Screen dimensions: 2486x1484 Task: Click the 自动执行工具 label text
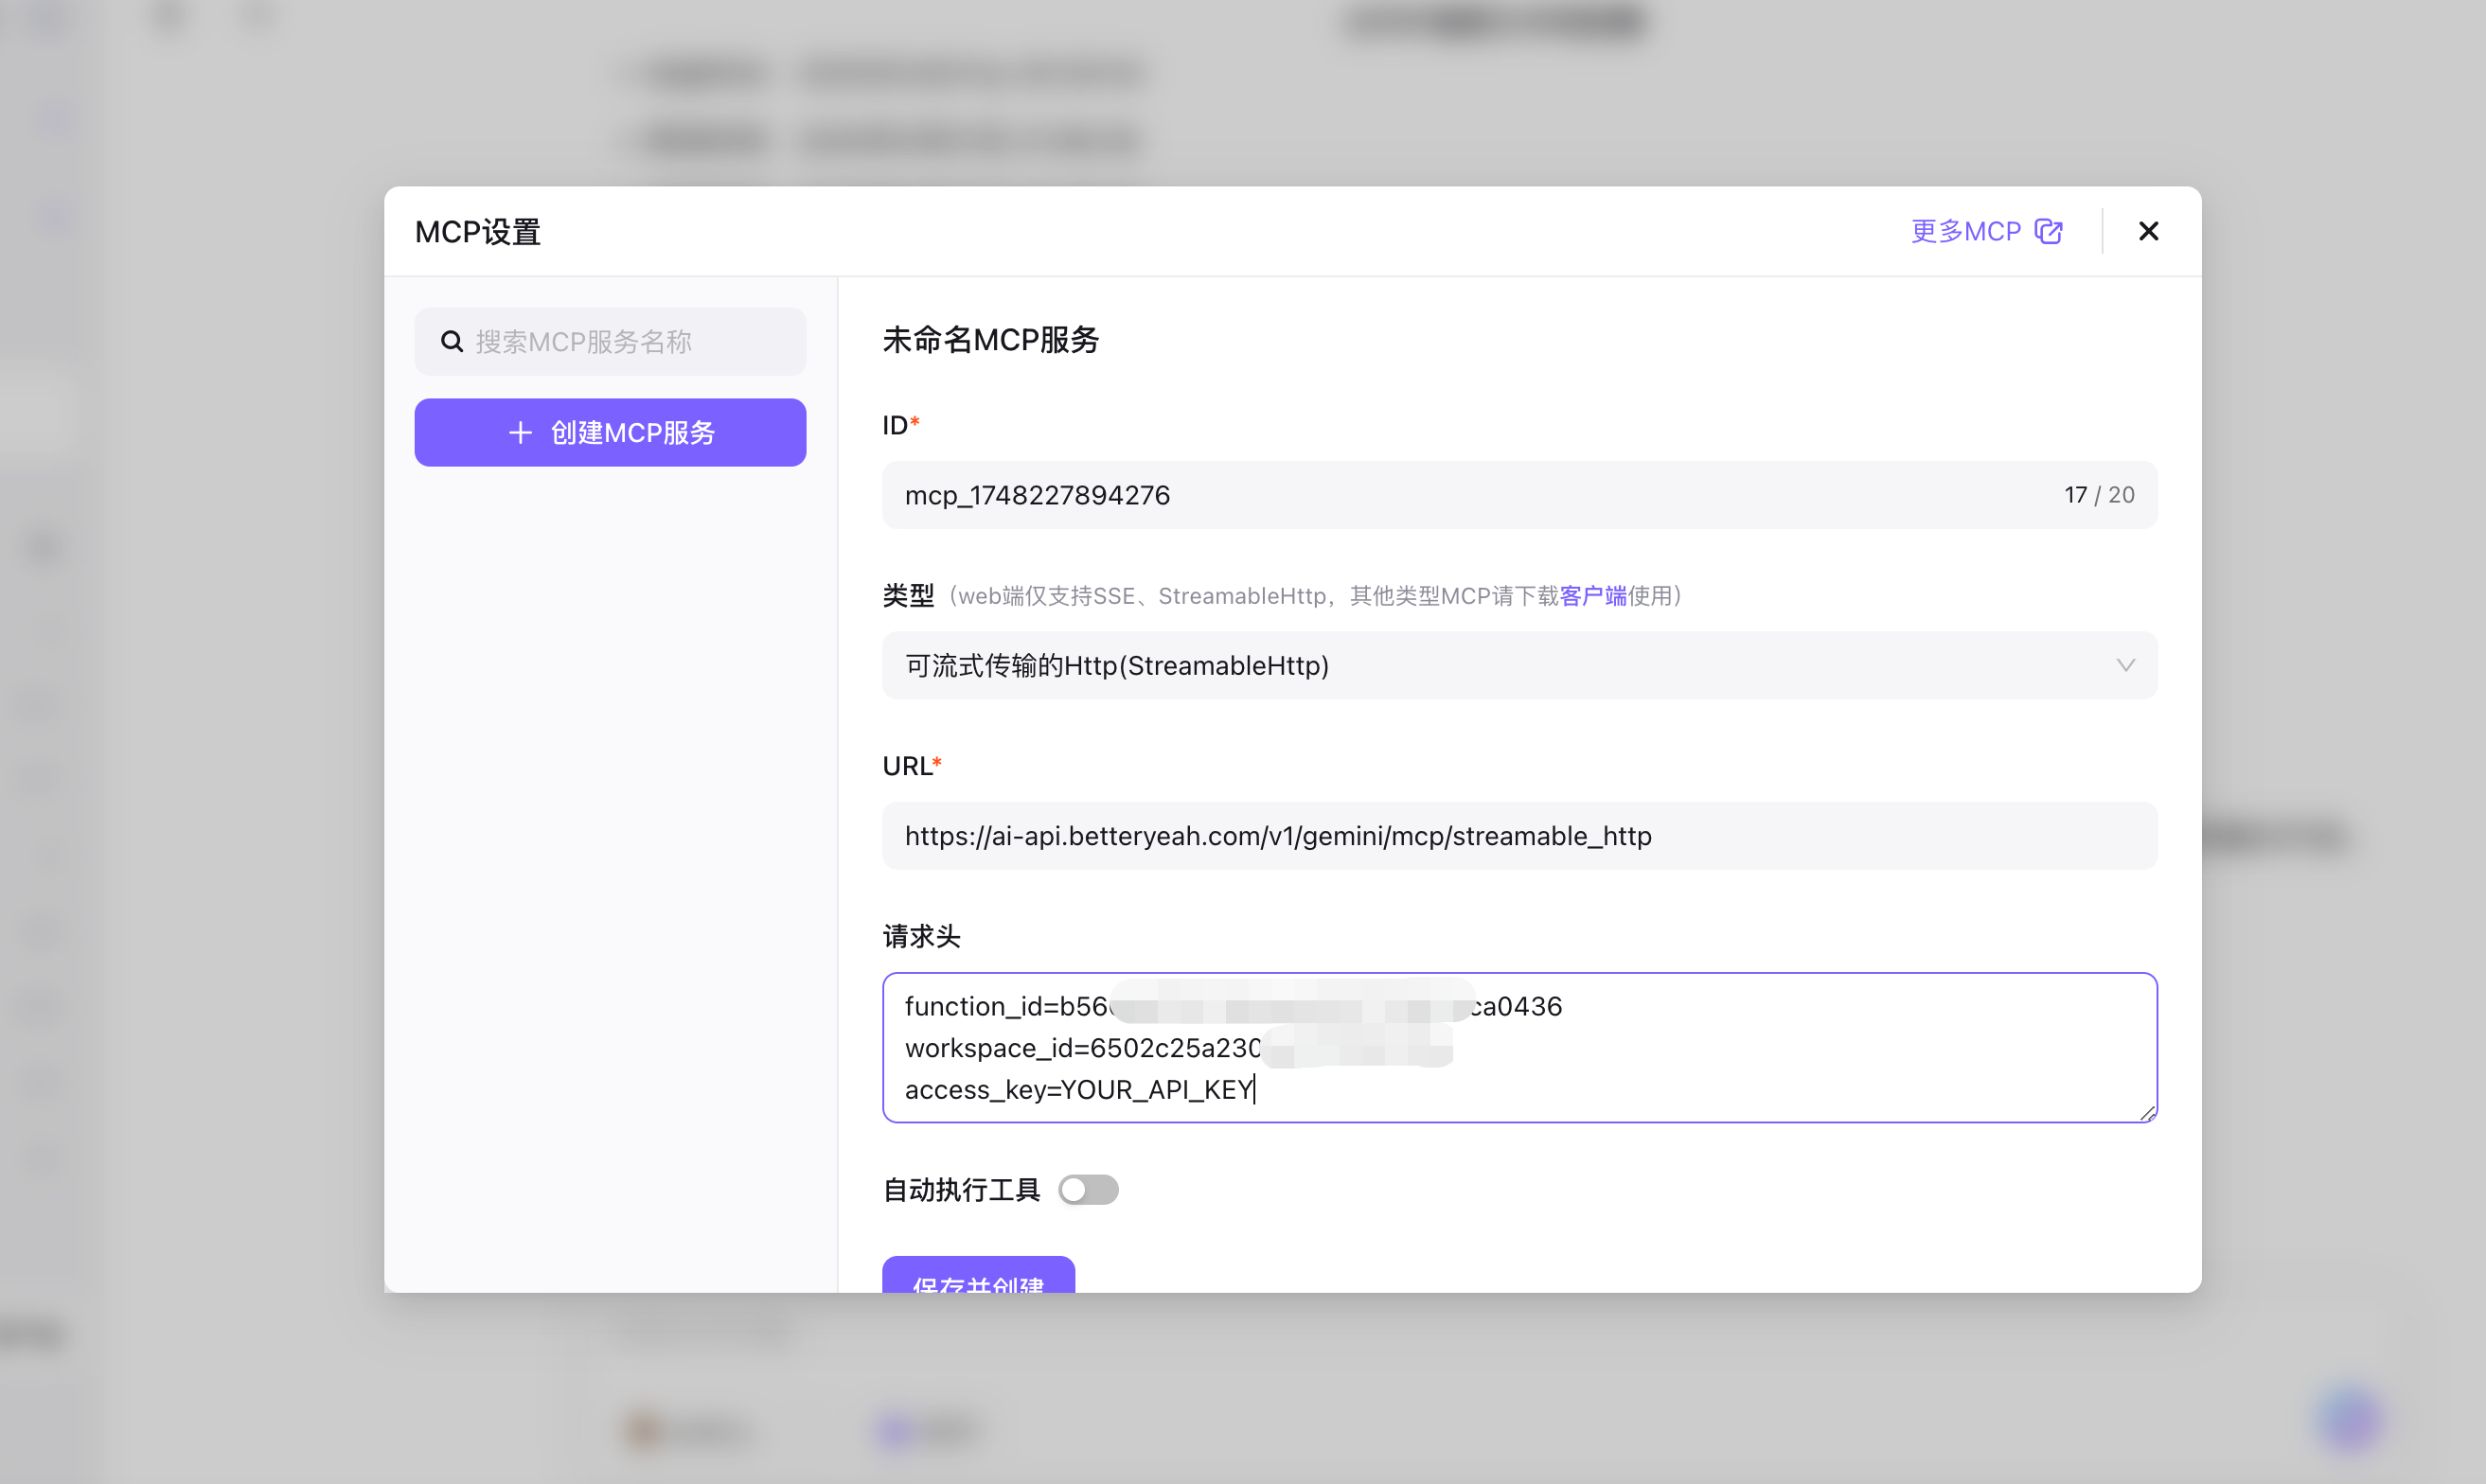[961, 1190]
